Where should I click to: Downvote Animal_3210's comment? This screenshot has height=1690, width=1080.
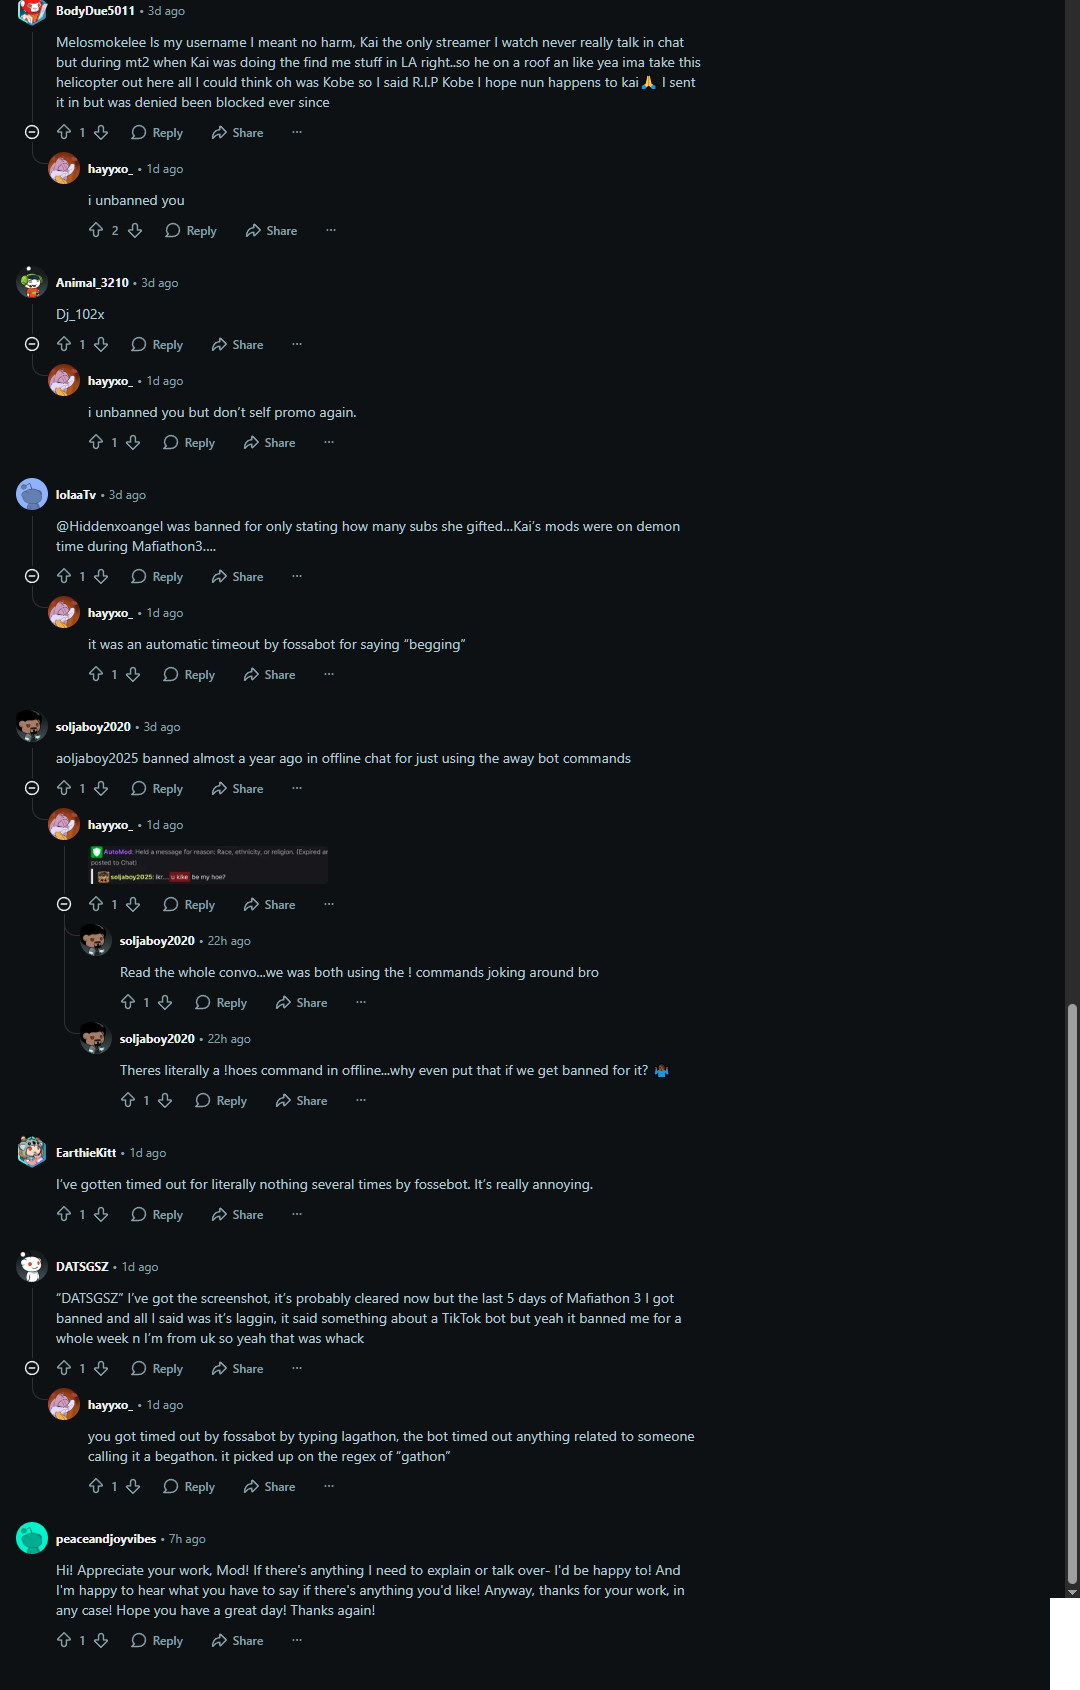point(101,344)
